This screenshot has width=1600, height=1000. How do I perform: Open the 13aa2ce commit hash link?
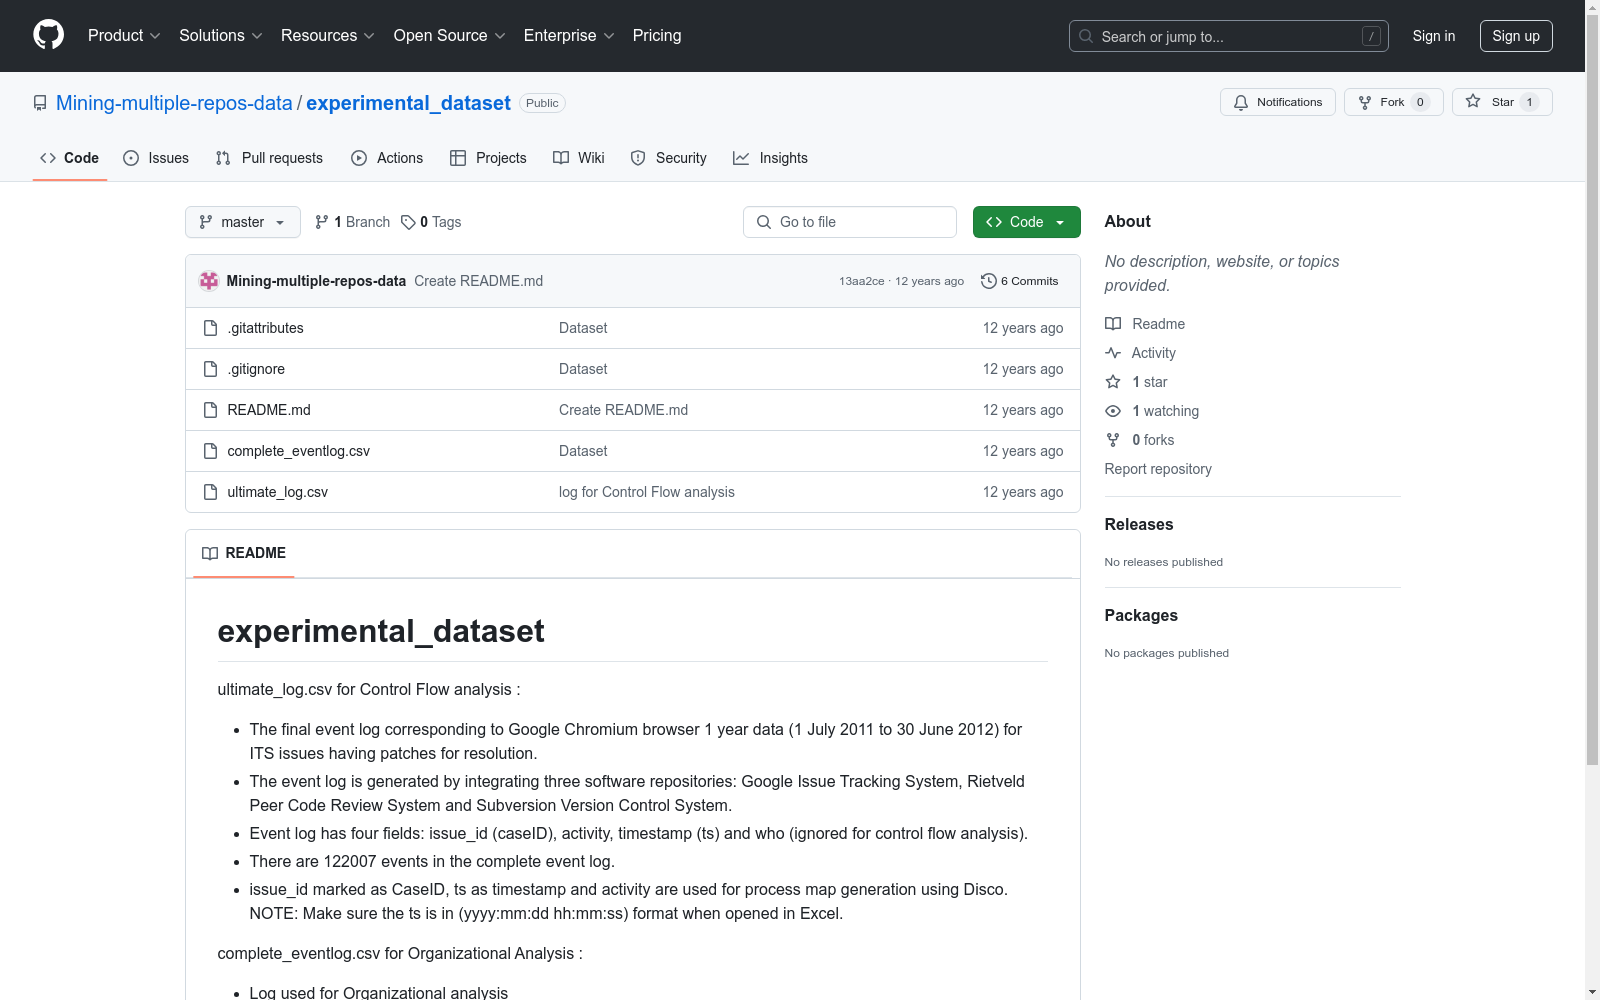(x=862, y=281)
